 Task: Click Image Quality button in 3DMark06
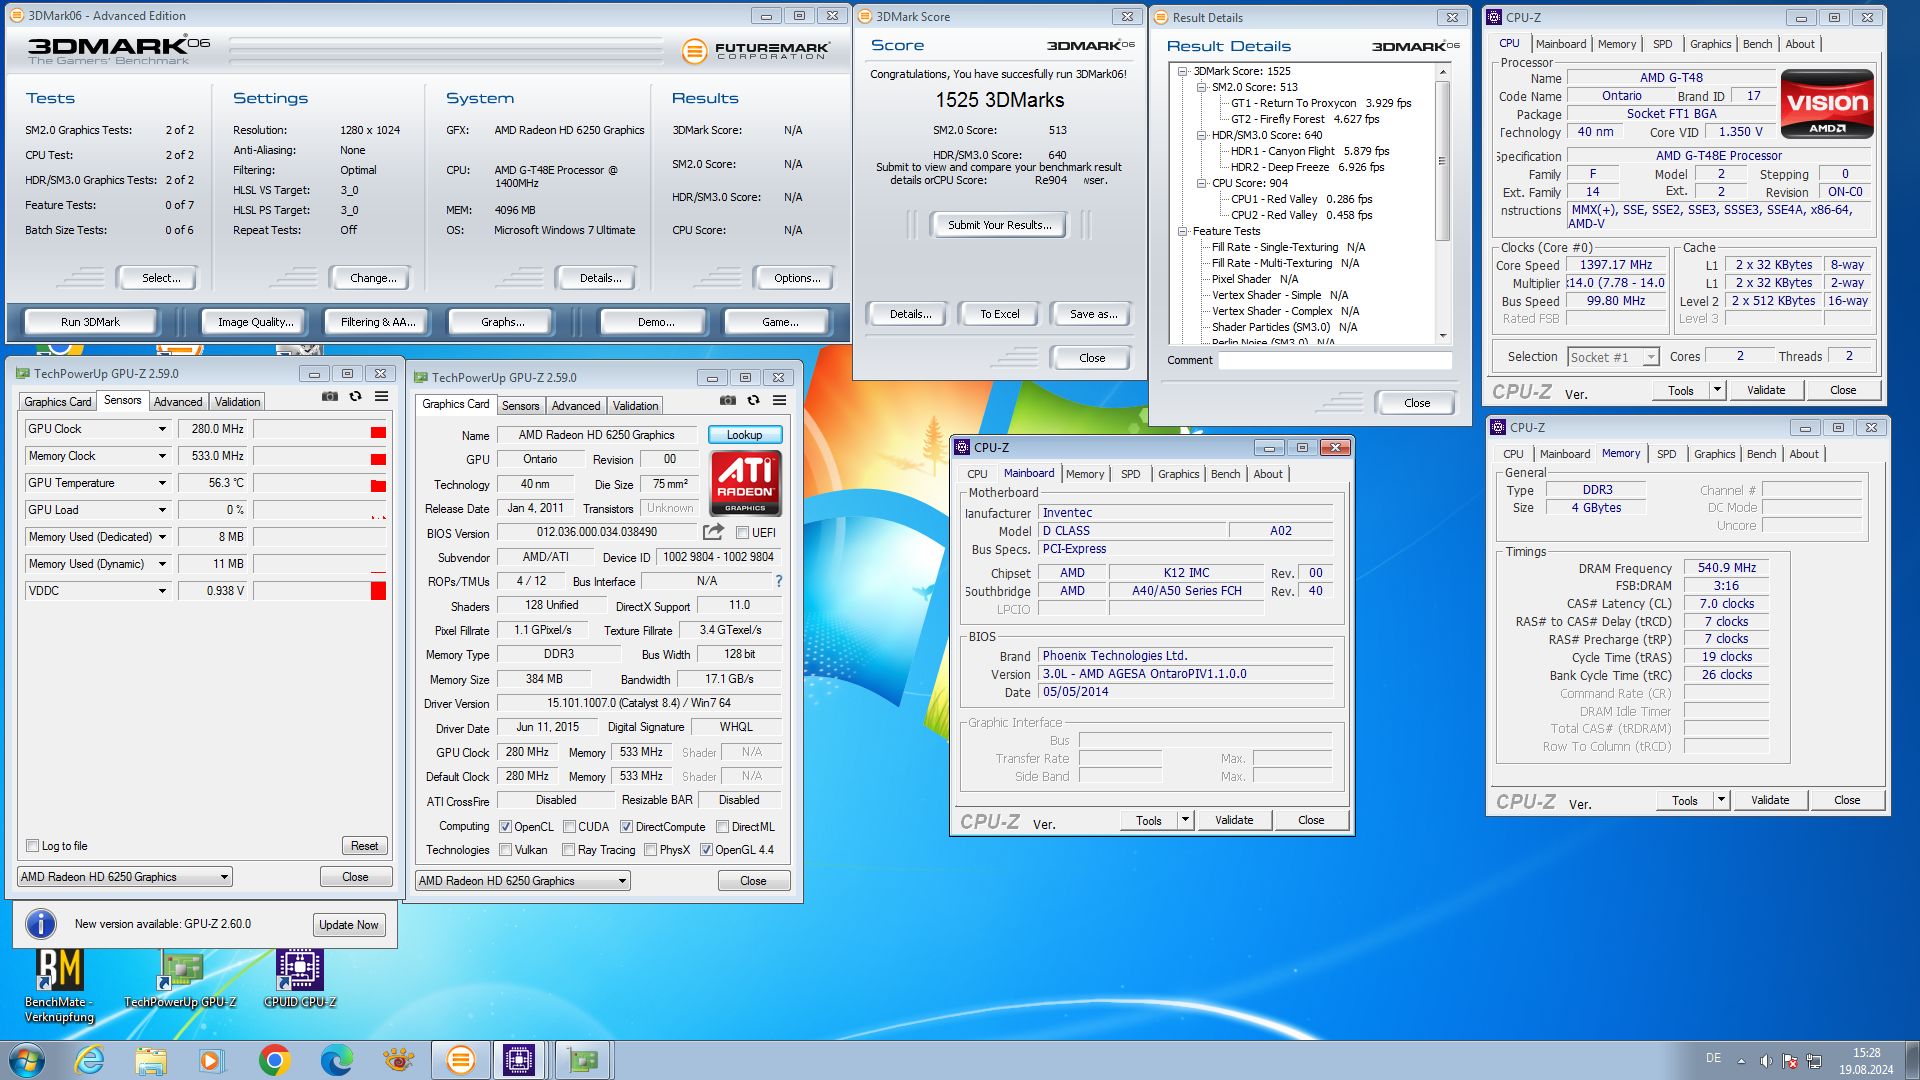pyautogui.click(x=256, y=322)
